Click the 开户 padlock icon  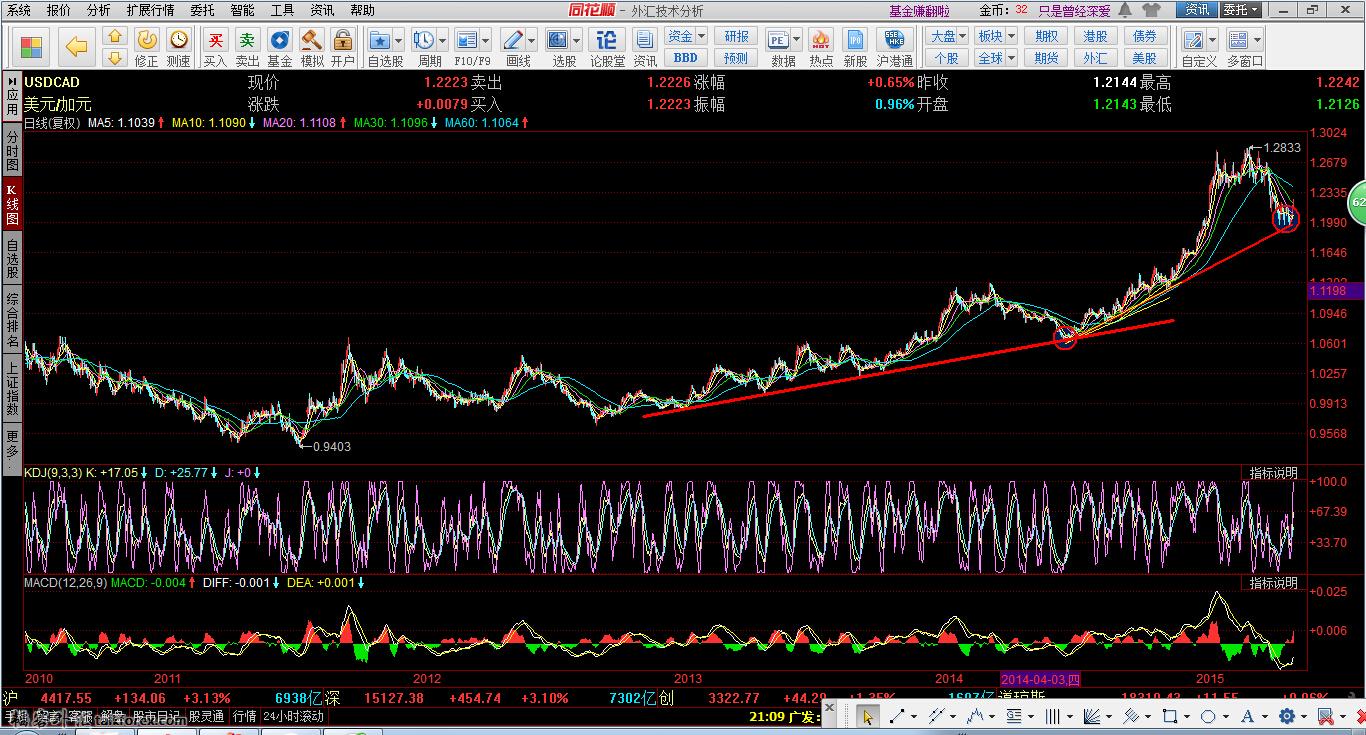pos(343,40)
